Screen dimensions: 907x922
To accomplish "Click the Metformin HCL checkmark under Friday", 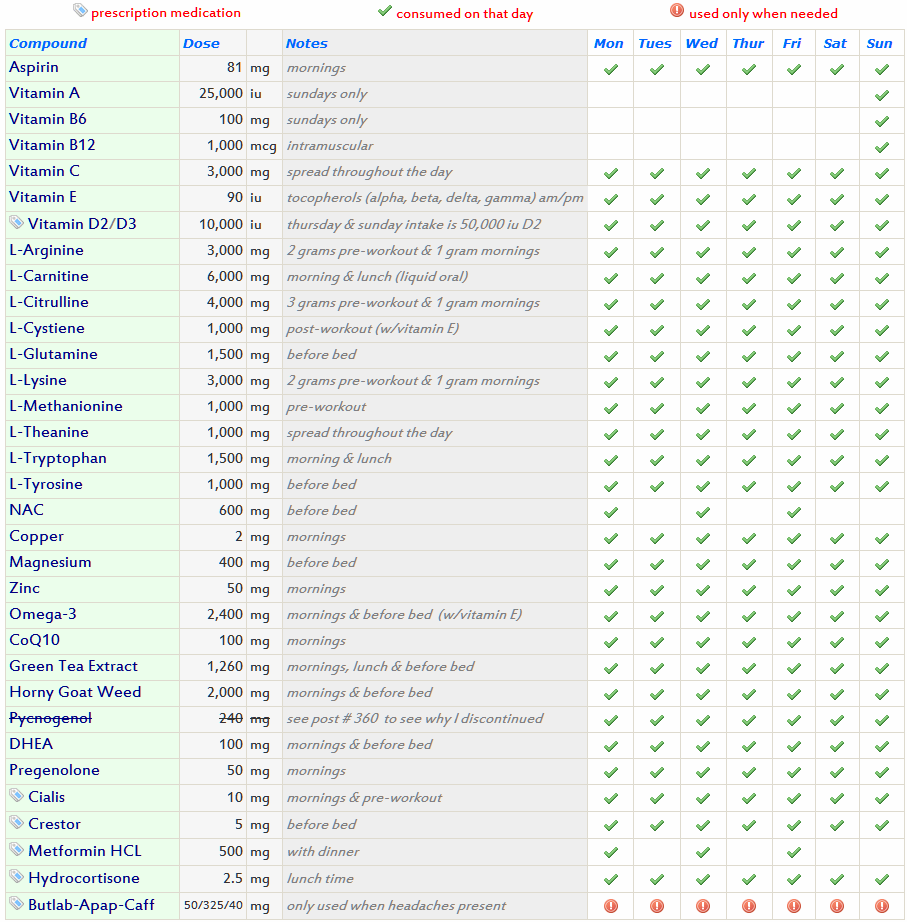I will (x=793, y=853).
